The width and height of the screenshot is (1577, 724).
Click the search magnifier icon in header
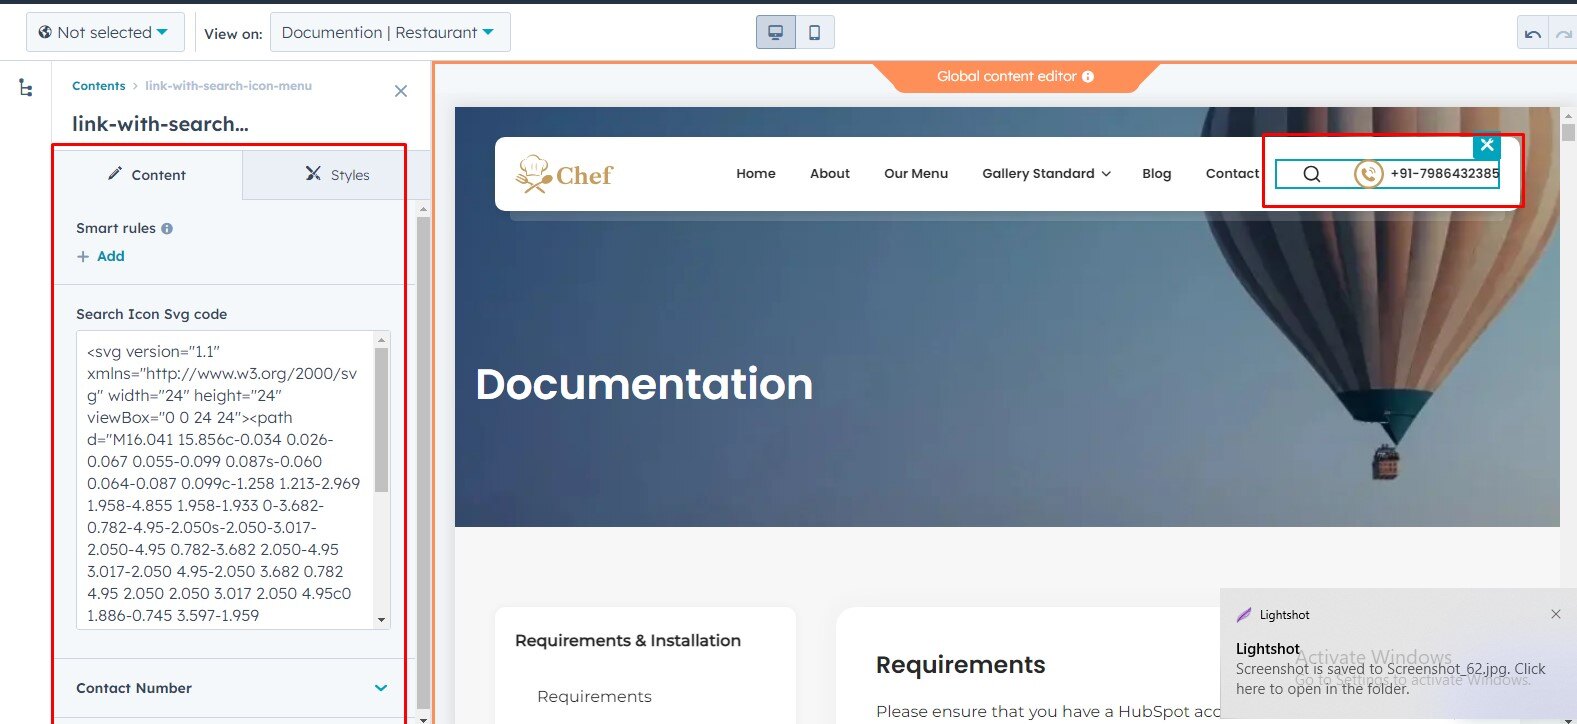[1311, 174]
